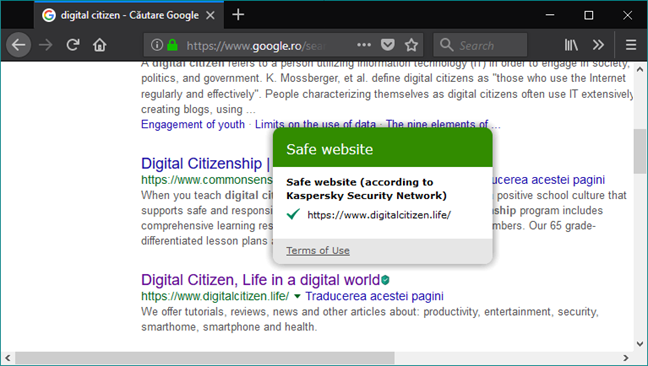Image resolution: width=648 pixels, height=366 pixels.
Task: Click the horizontal scrollbar thumb
Action: tap(205, 358)
